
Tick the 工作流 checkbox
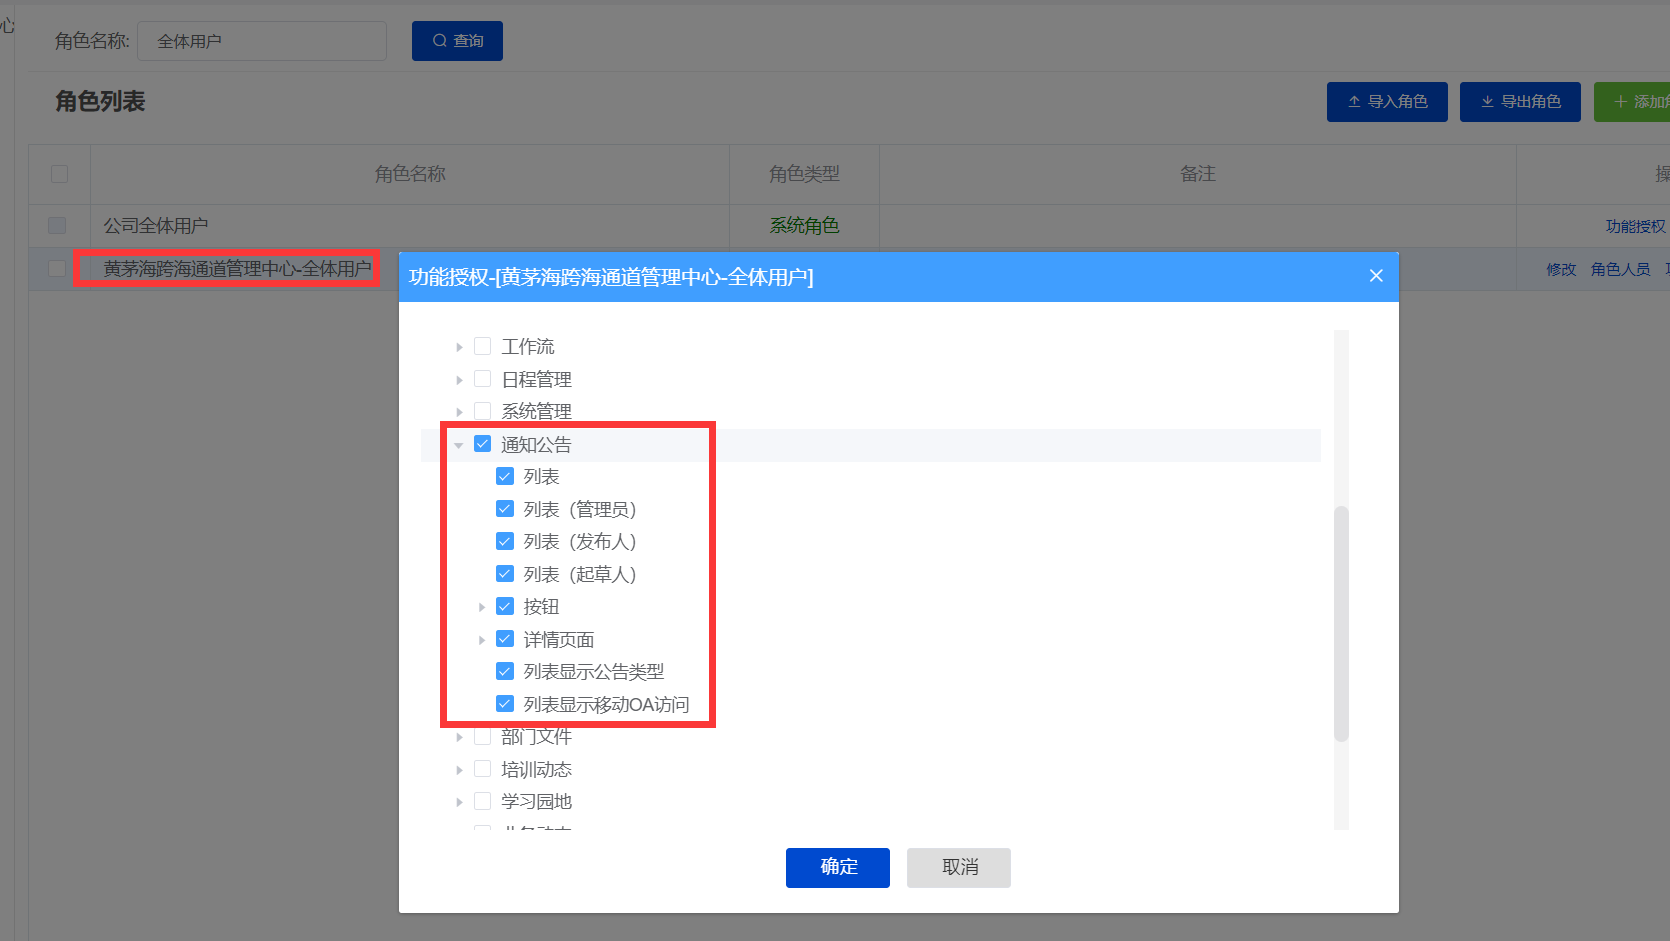[482, 346]
